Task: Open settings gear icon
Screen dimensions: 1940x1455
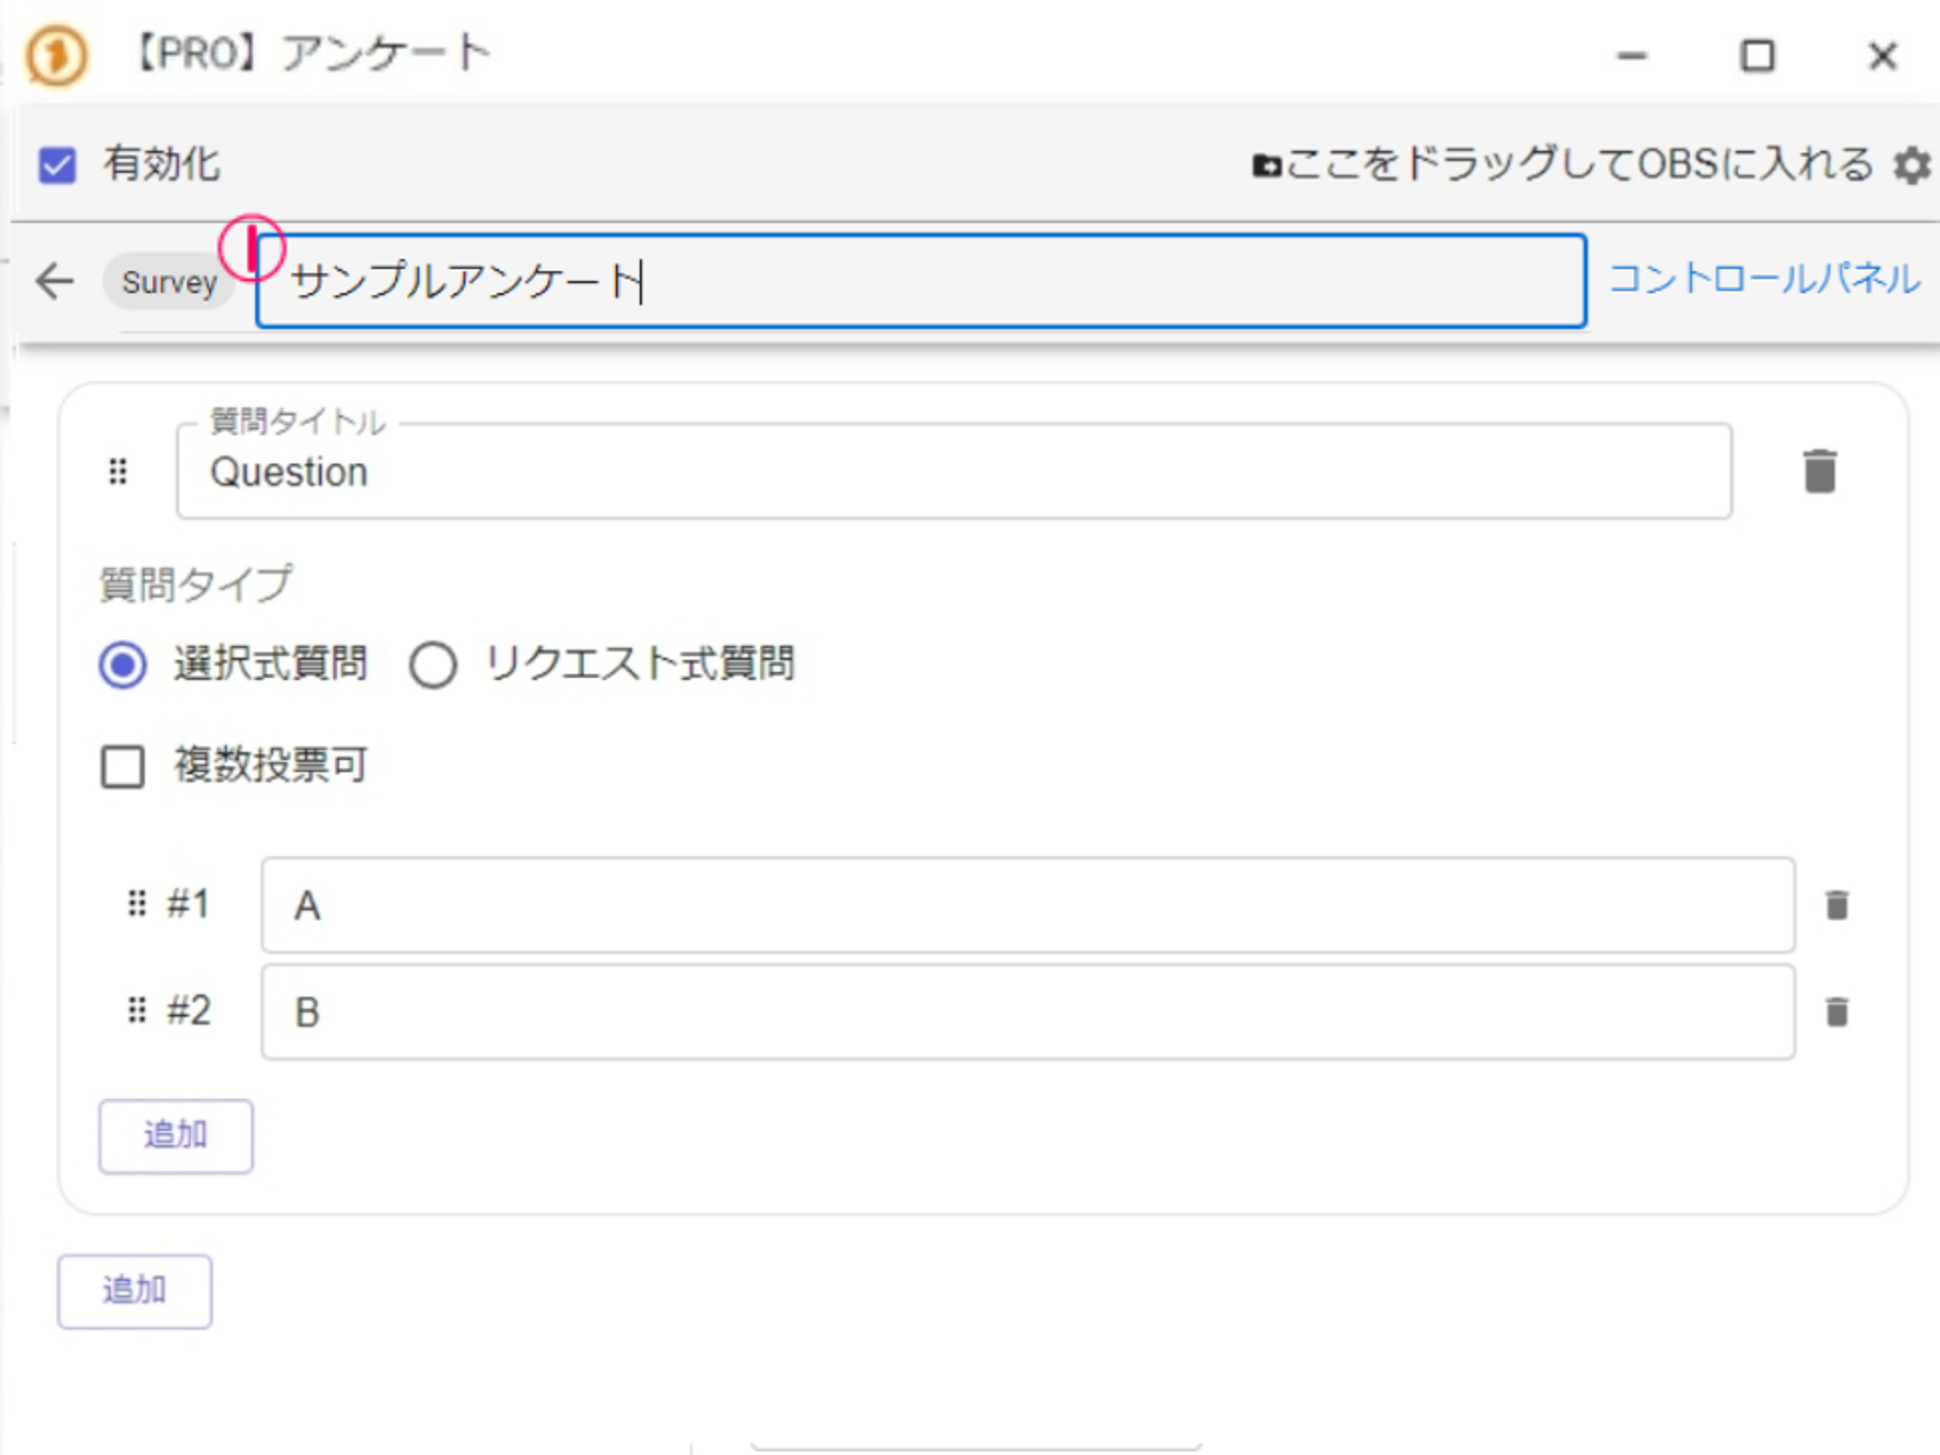Action: 1911,165
